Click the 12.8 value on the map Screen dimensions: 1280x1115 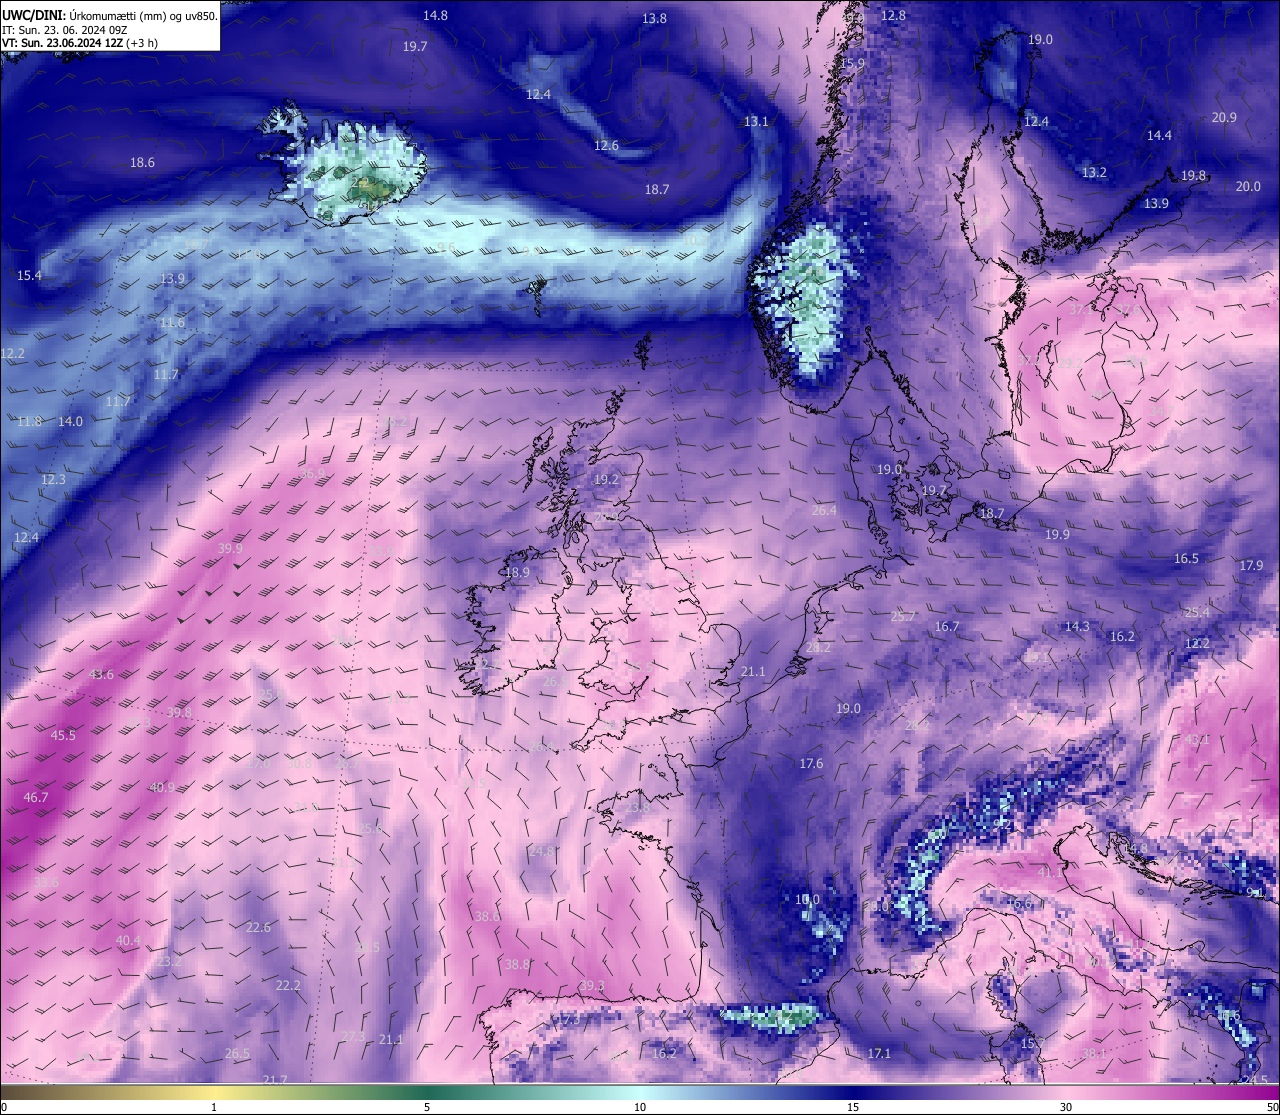coord(893,15)
